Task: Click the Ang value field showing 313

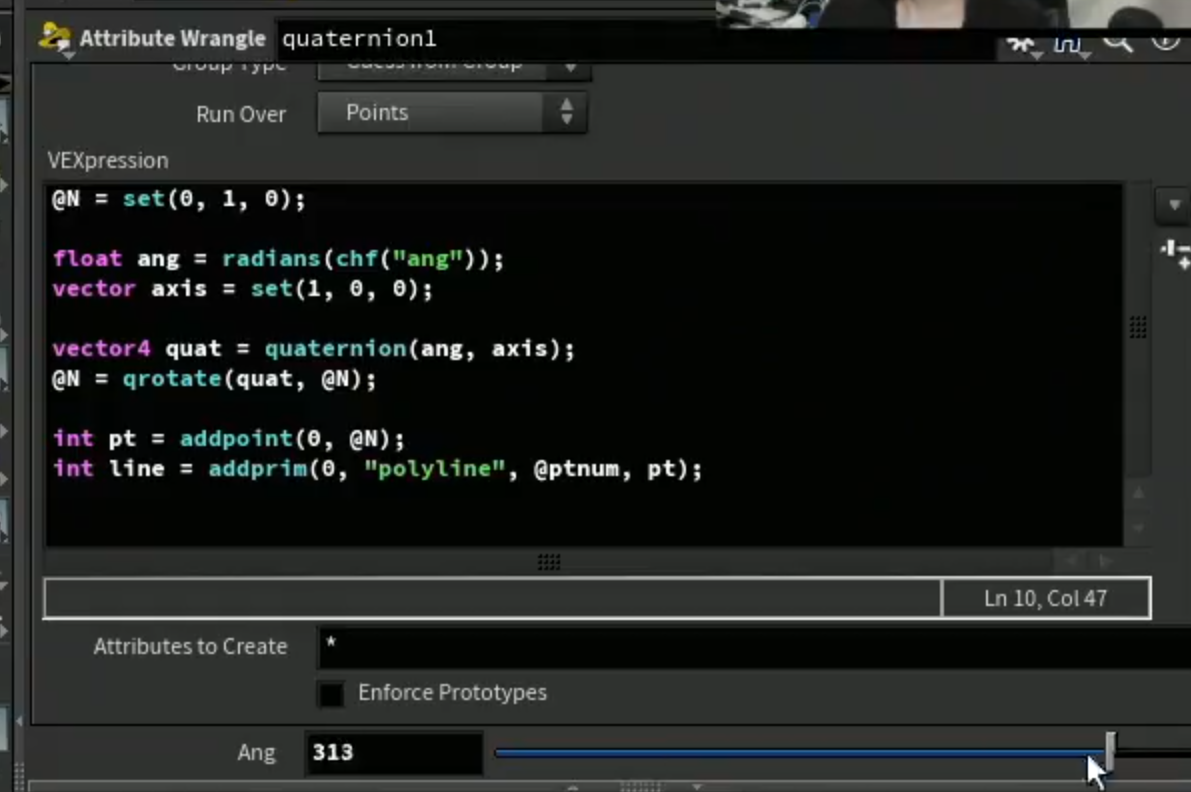Action: (x=393, y=753)
